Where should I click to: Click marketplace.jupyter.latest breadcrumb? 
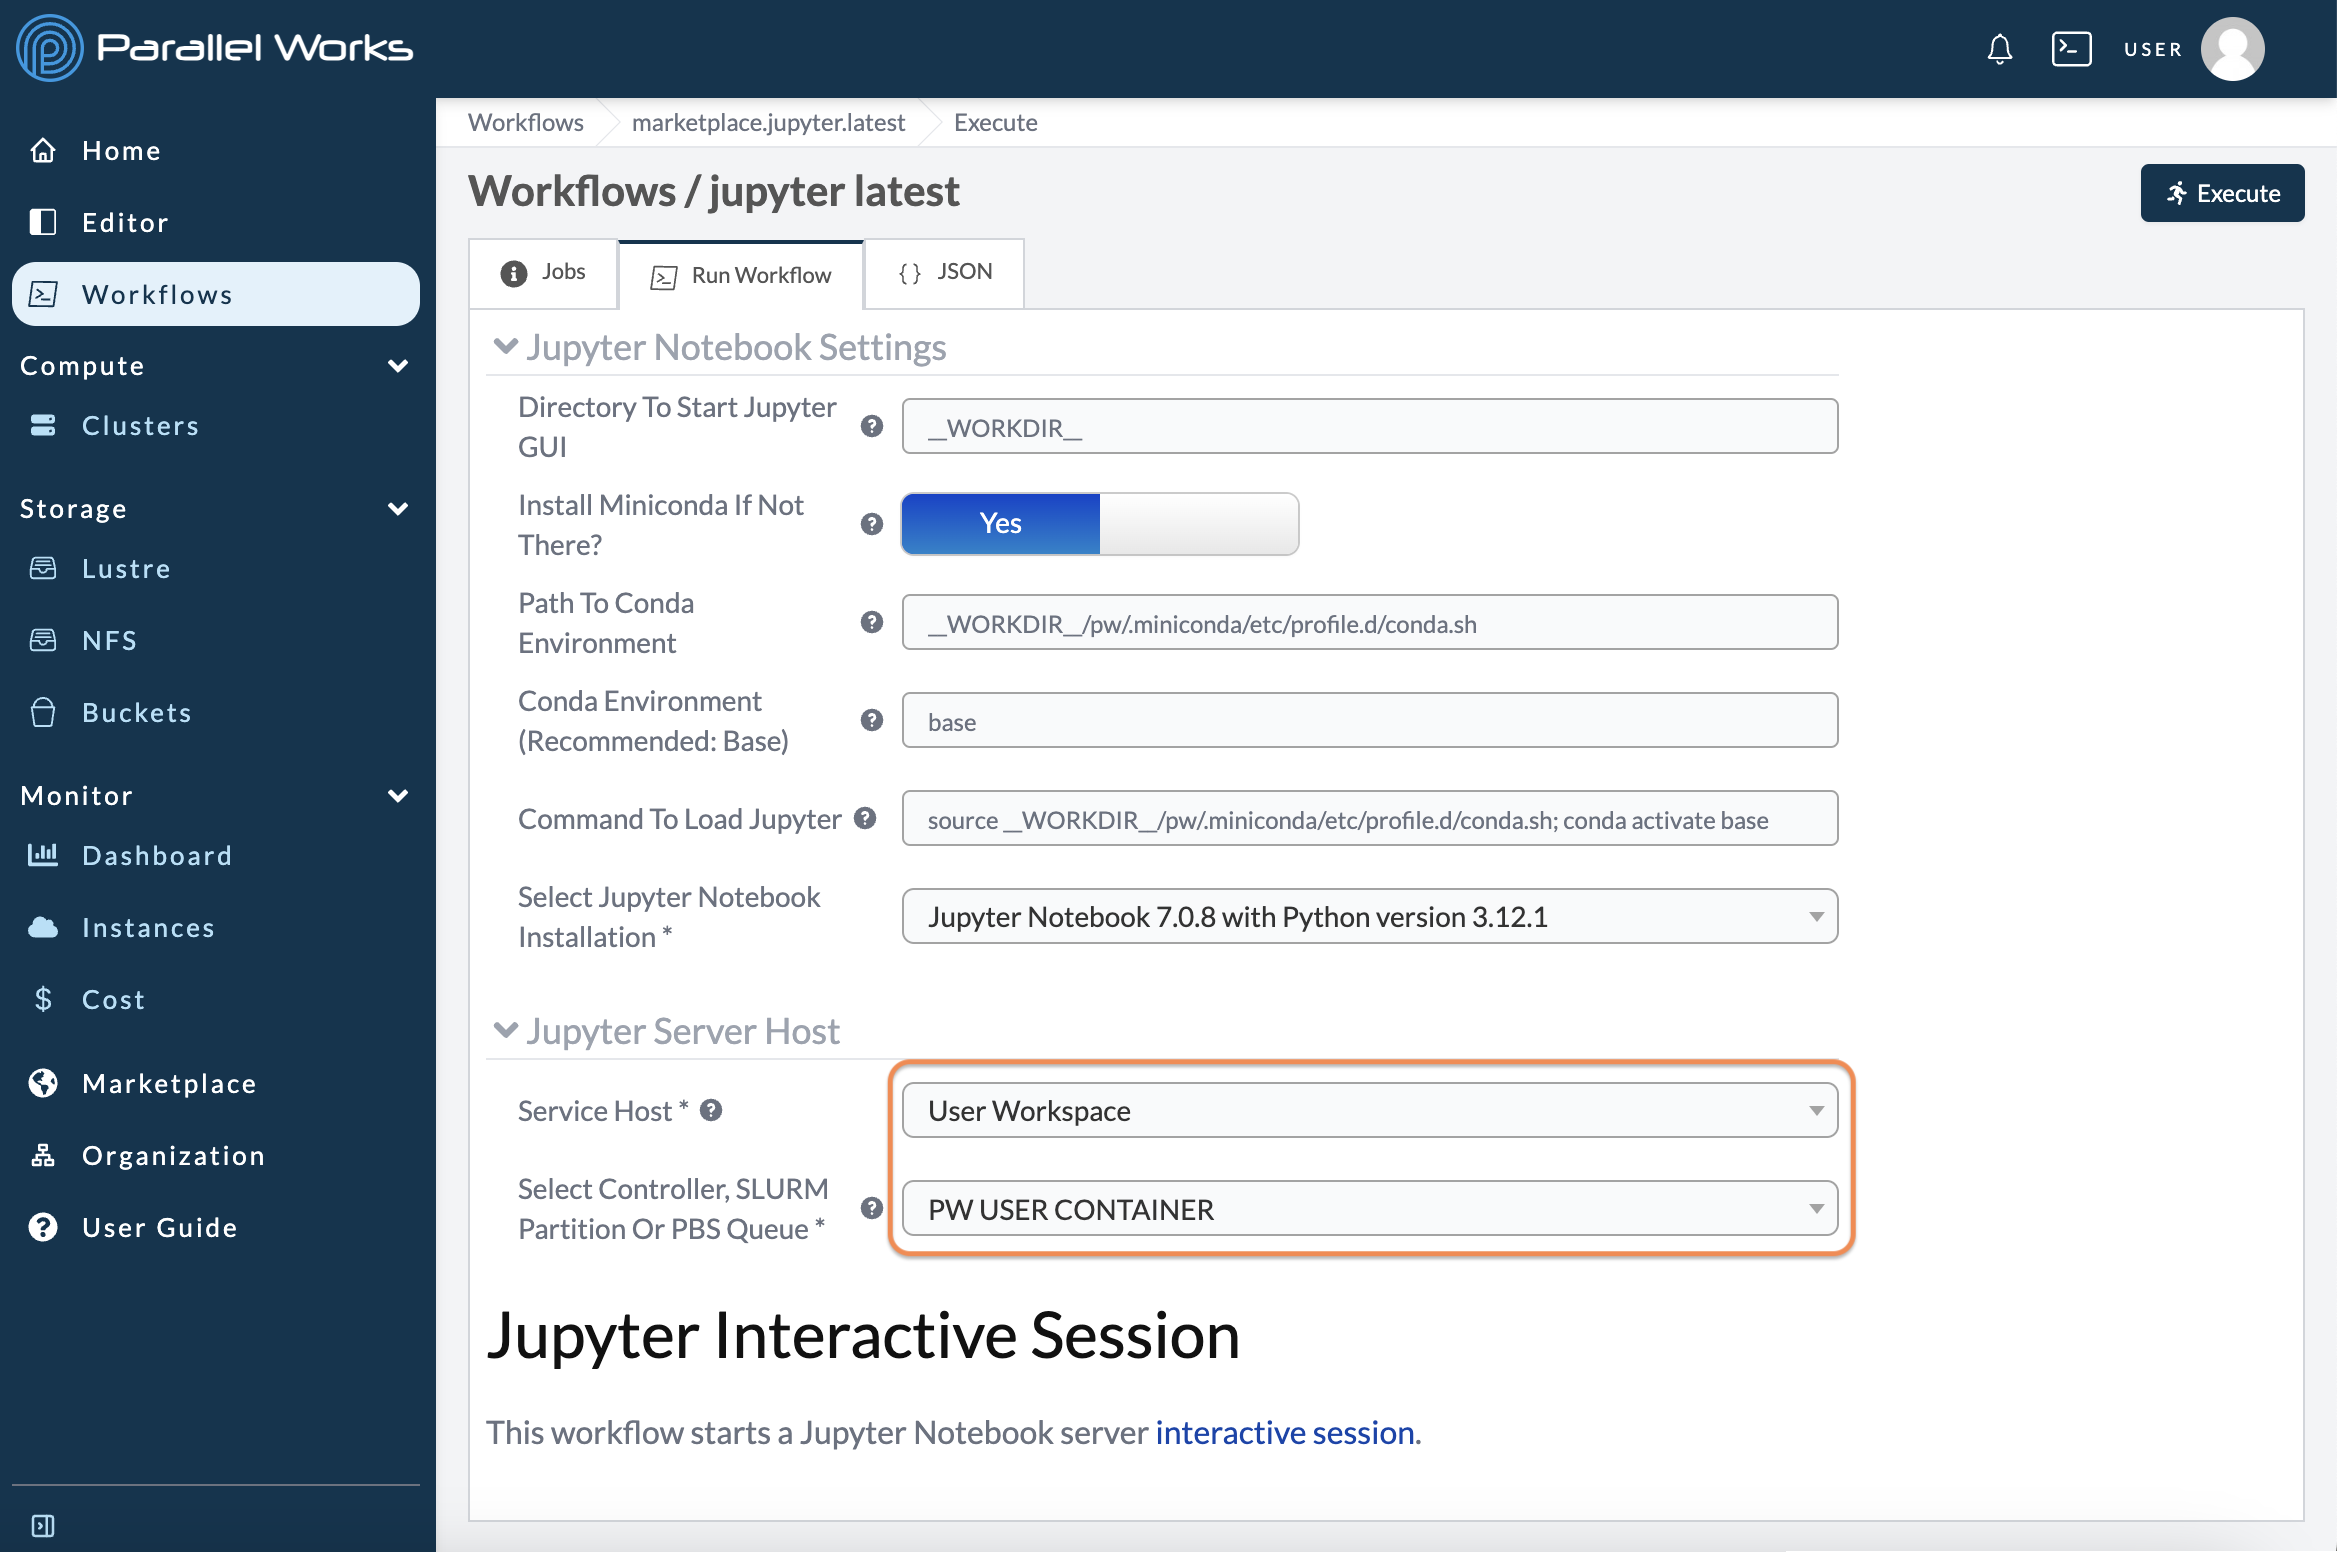(768, 122)
